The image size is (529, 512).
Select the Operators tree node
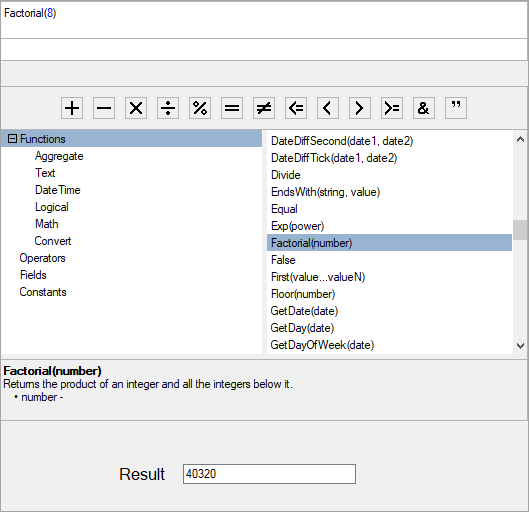43,258
